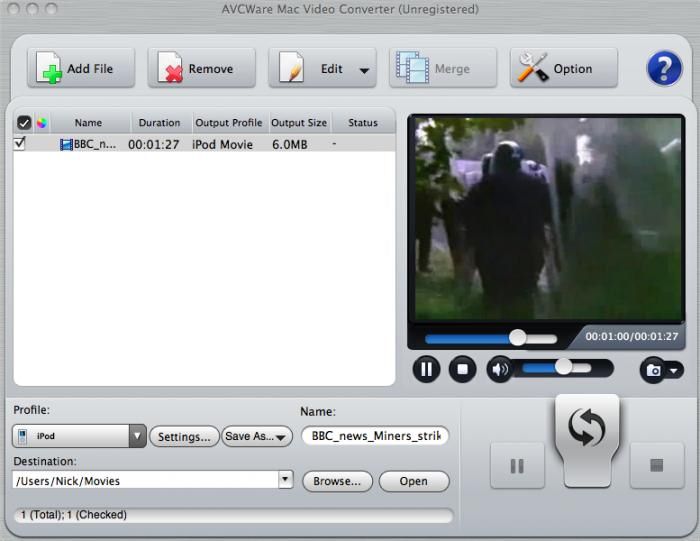Screen dimensions: 700x541
Task: Toggle the select-all checkbox in list header
Action: tap(24, 122)
